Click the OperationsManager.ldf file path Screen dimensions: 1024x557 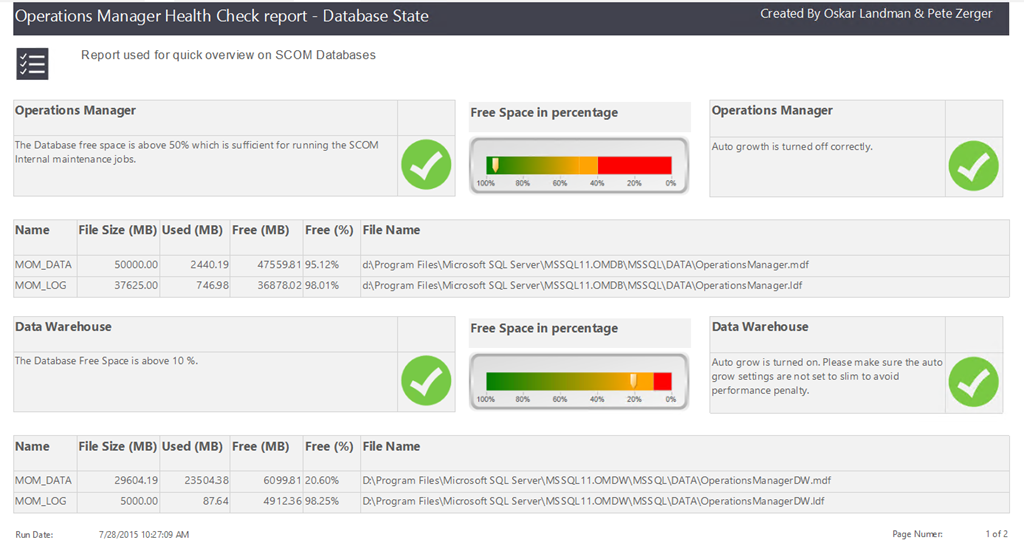583,285
